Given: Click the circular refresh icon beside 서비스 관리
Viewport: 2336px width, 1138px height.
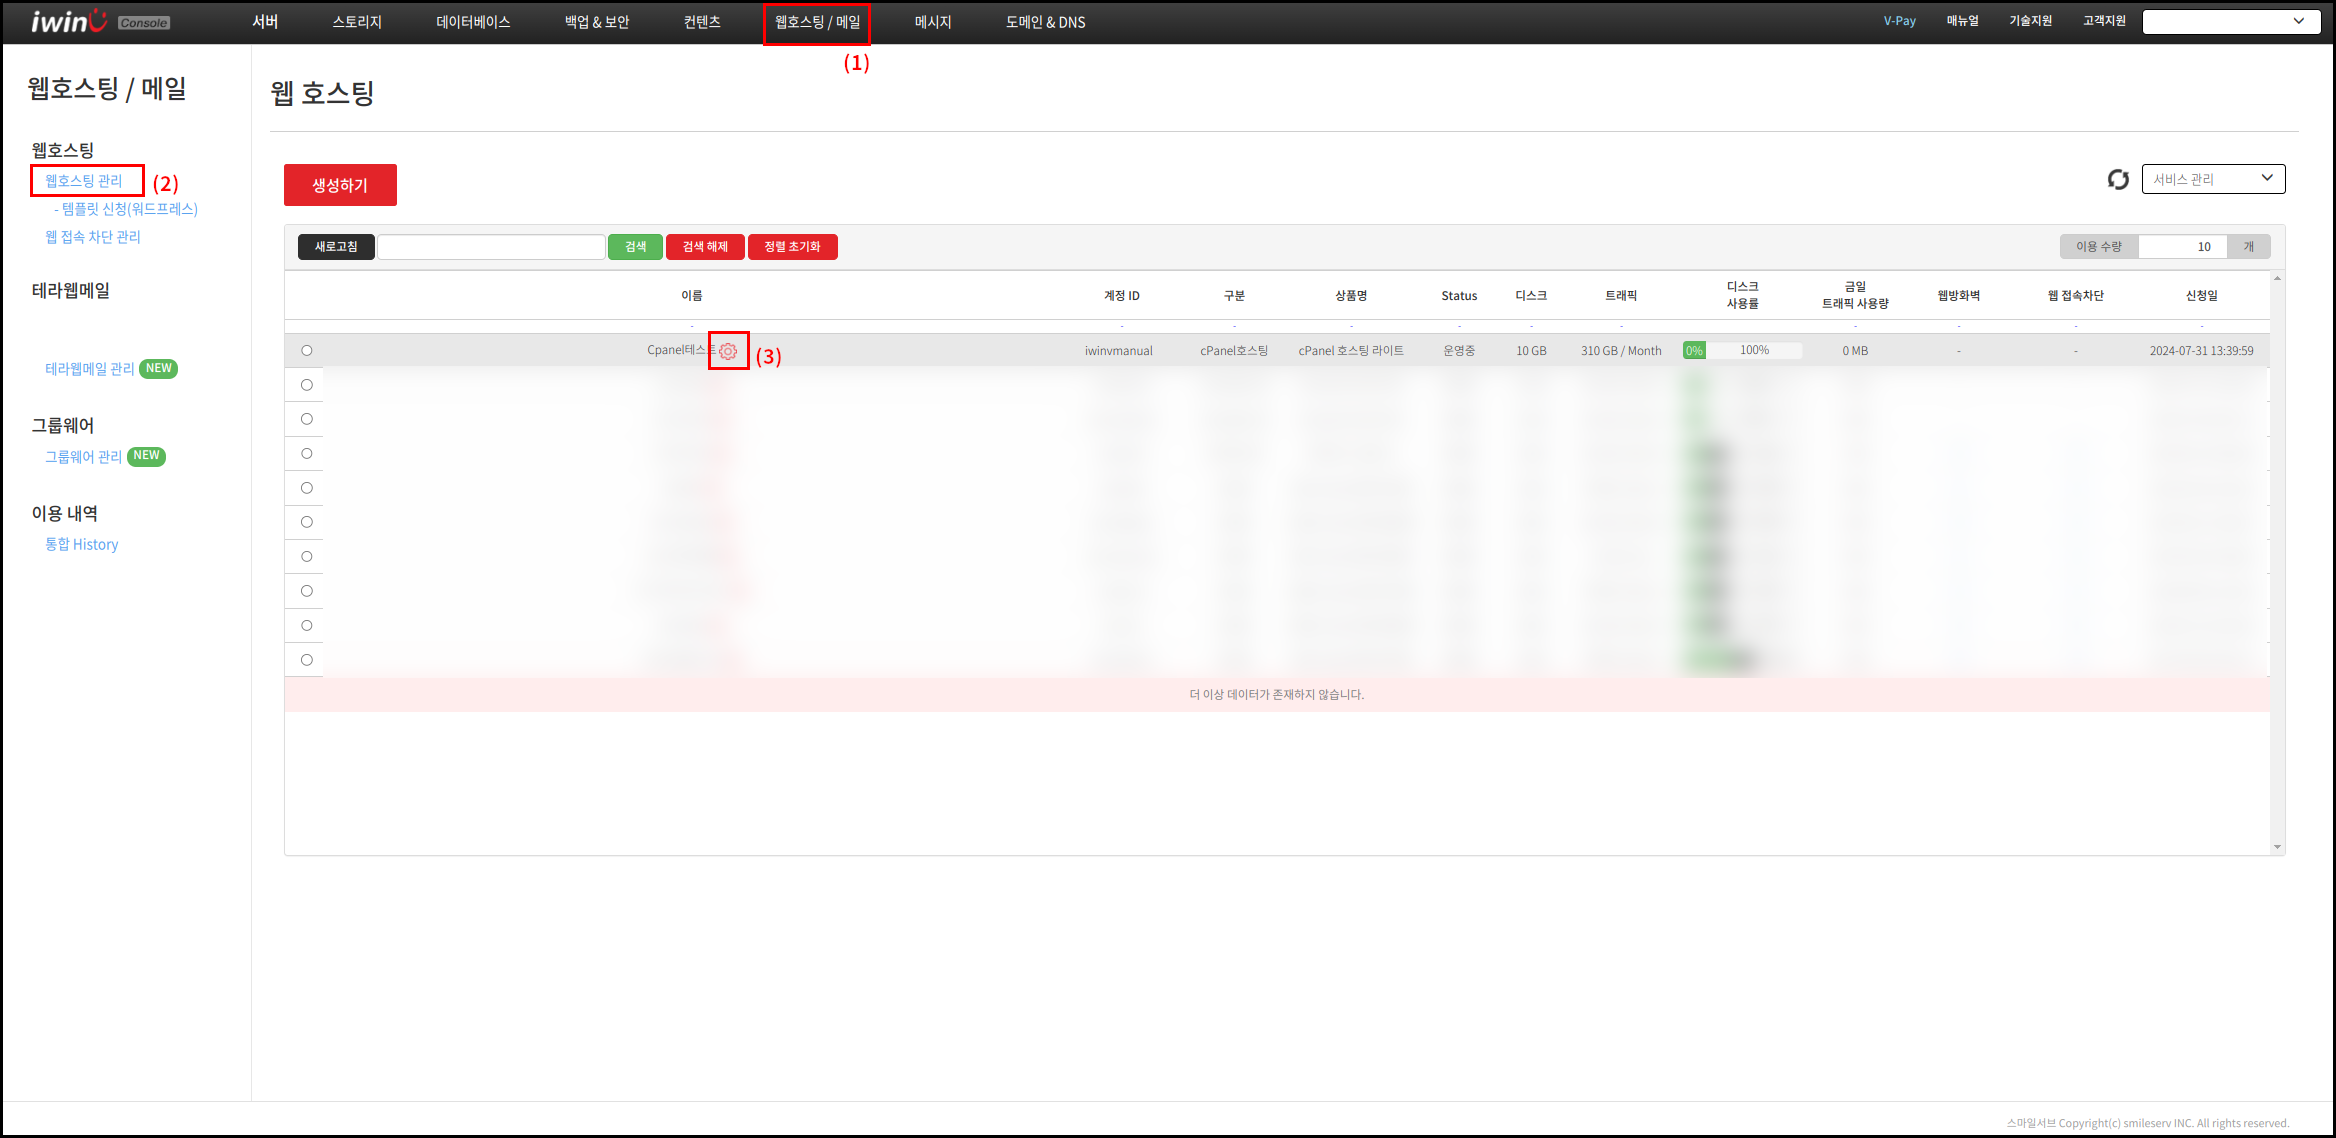Looking at the screenshot, I should click(x=2117, y=179).
